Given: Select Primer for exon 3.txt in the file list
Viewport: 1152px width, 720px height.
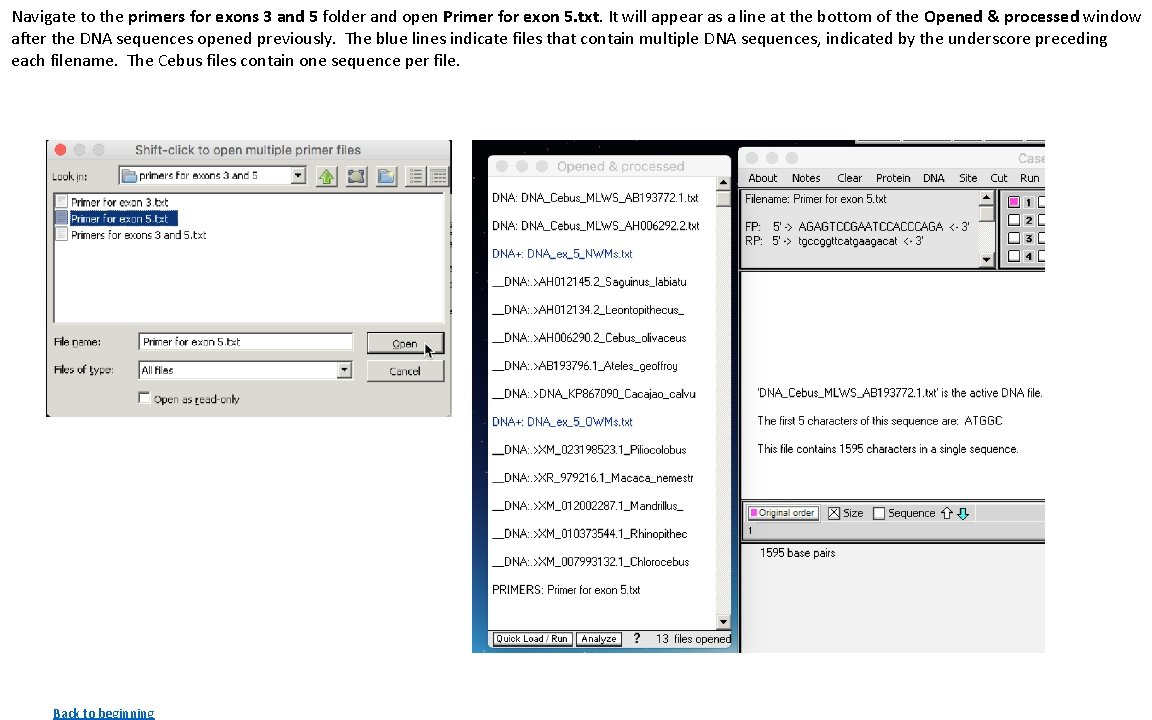Looking at the screenshot, I should (118, 201).
